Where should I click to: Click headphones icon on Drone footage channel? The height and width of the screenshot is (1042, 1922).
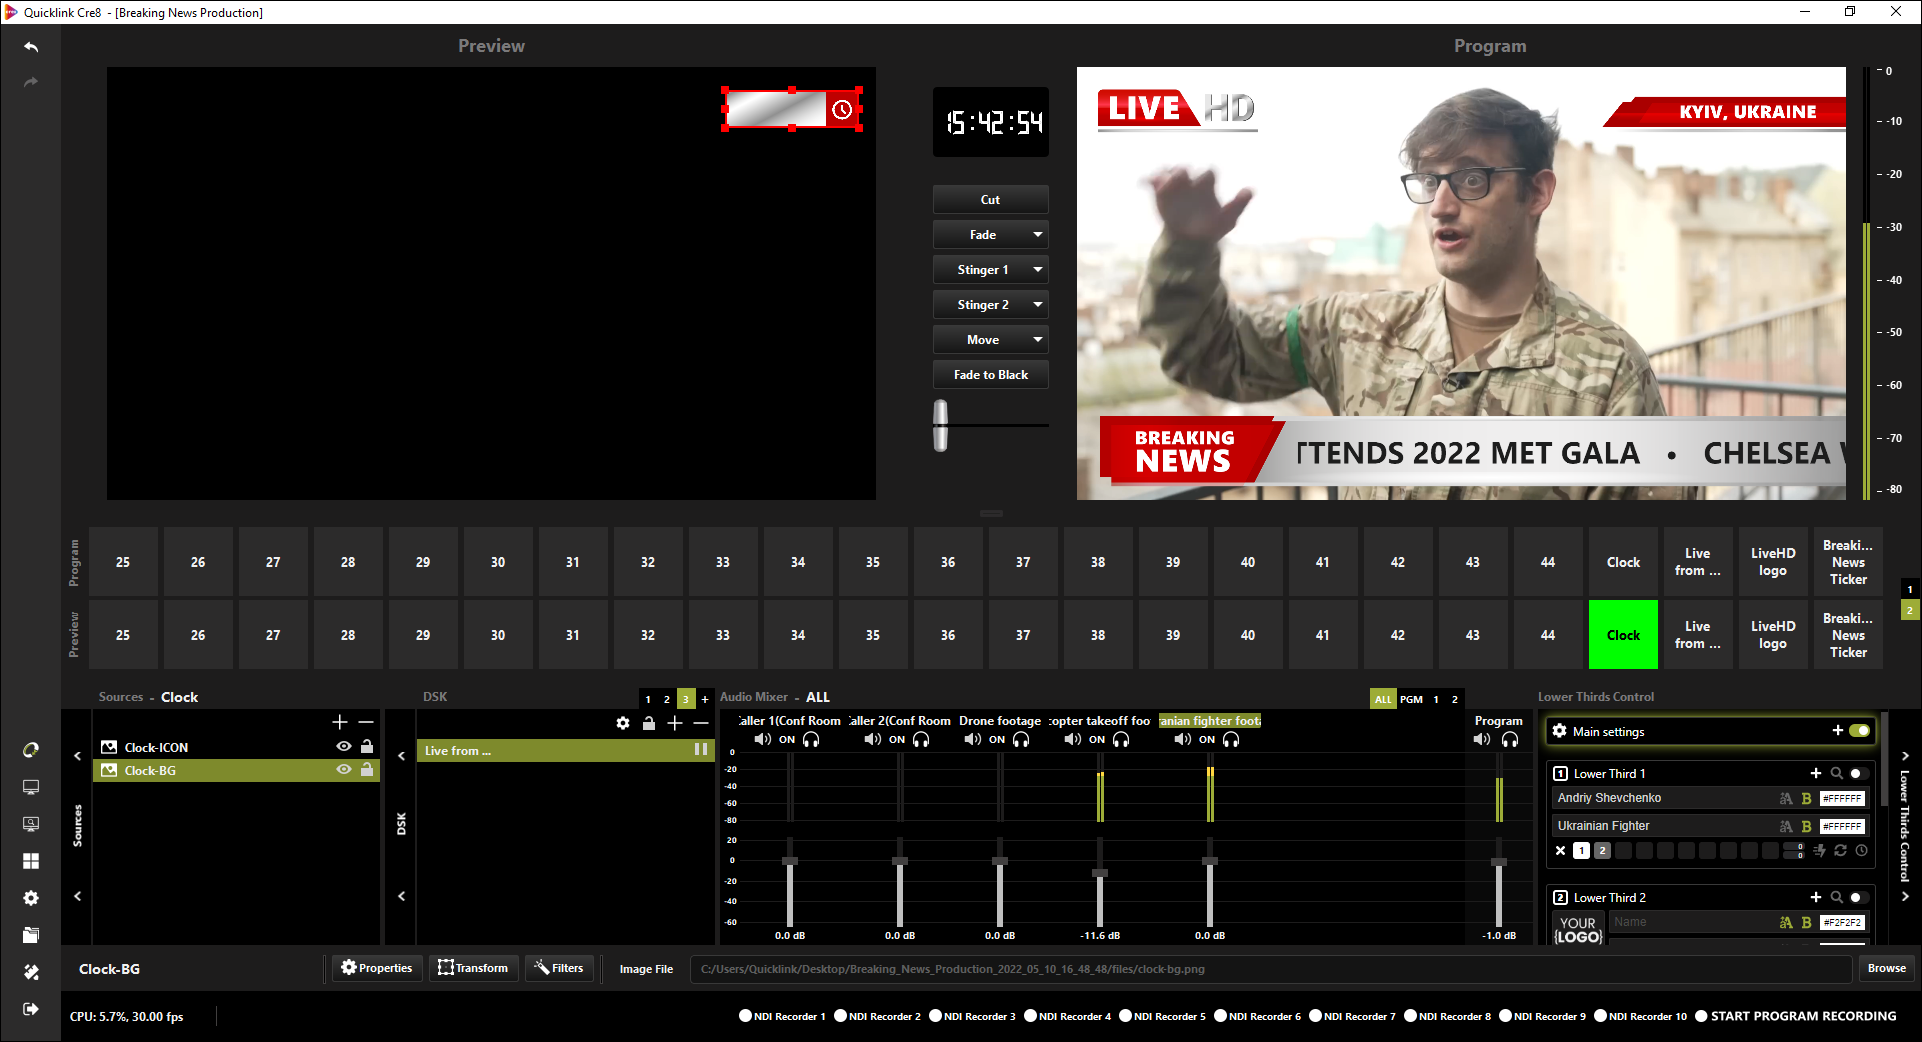(x=1021, y=740)
